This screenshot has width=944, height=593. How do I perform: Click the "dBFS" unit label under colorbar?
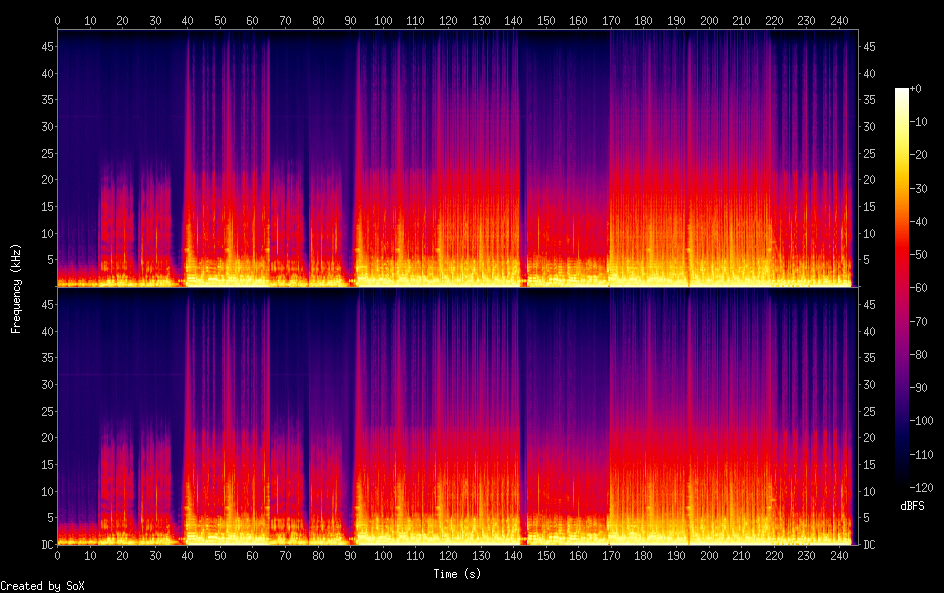[x=912, y=506]
